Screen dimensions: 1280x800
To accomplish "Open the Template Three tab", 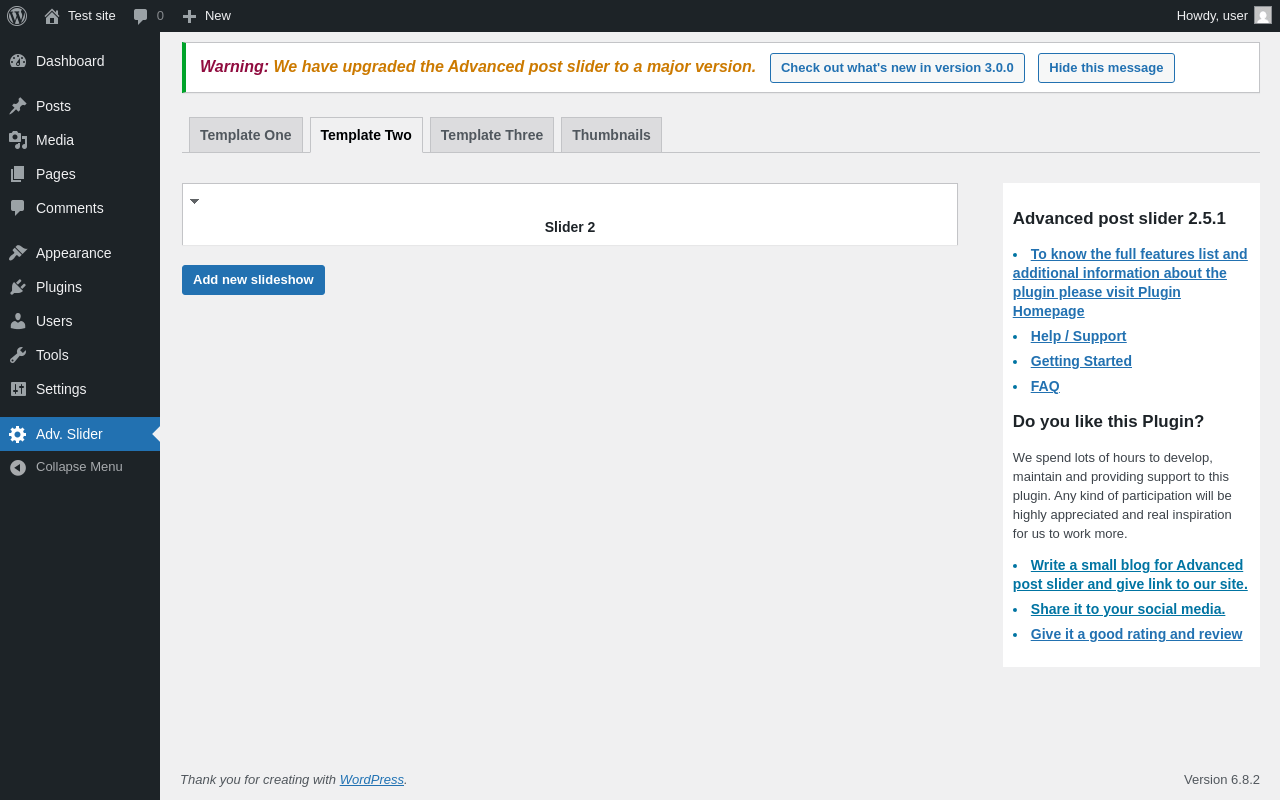I will point(492,135).
